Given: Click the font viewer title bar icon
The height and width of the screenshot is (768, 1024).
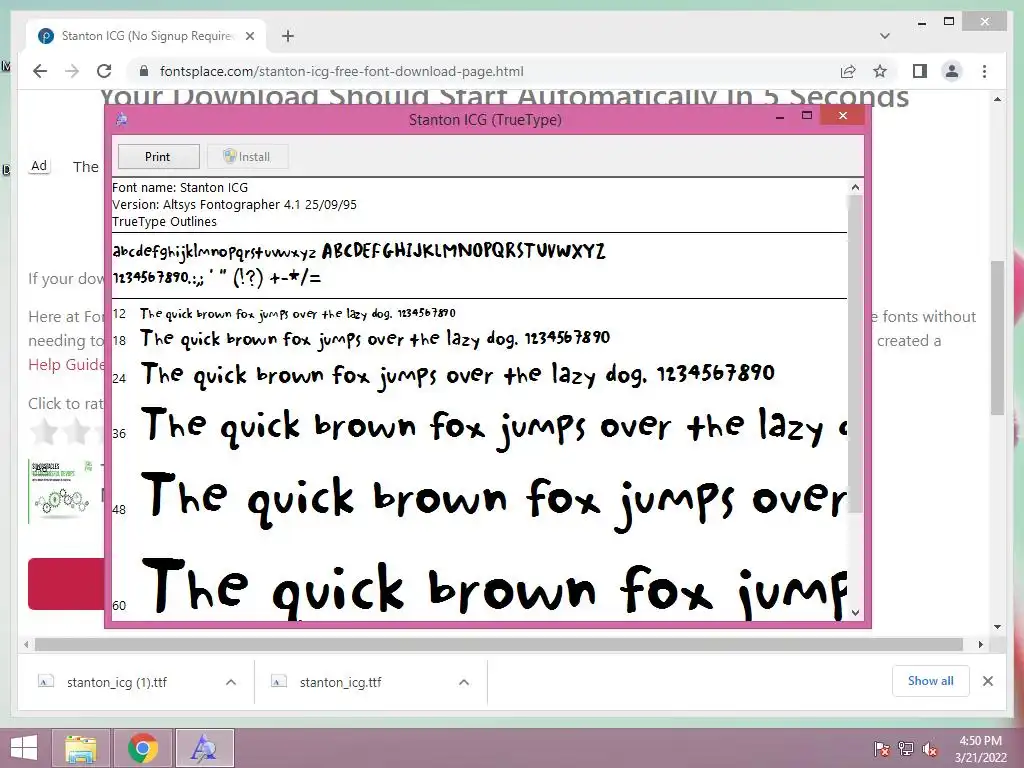Looking at the screenshot, I should pos(121,119).
